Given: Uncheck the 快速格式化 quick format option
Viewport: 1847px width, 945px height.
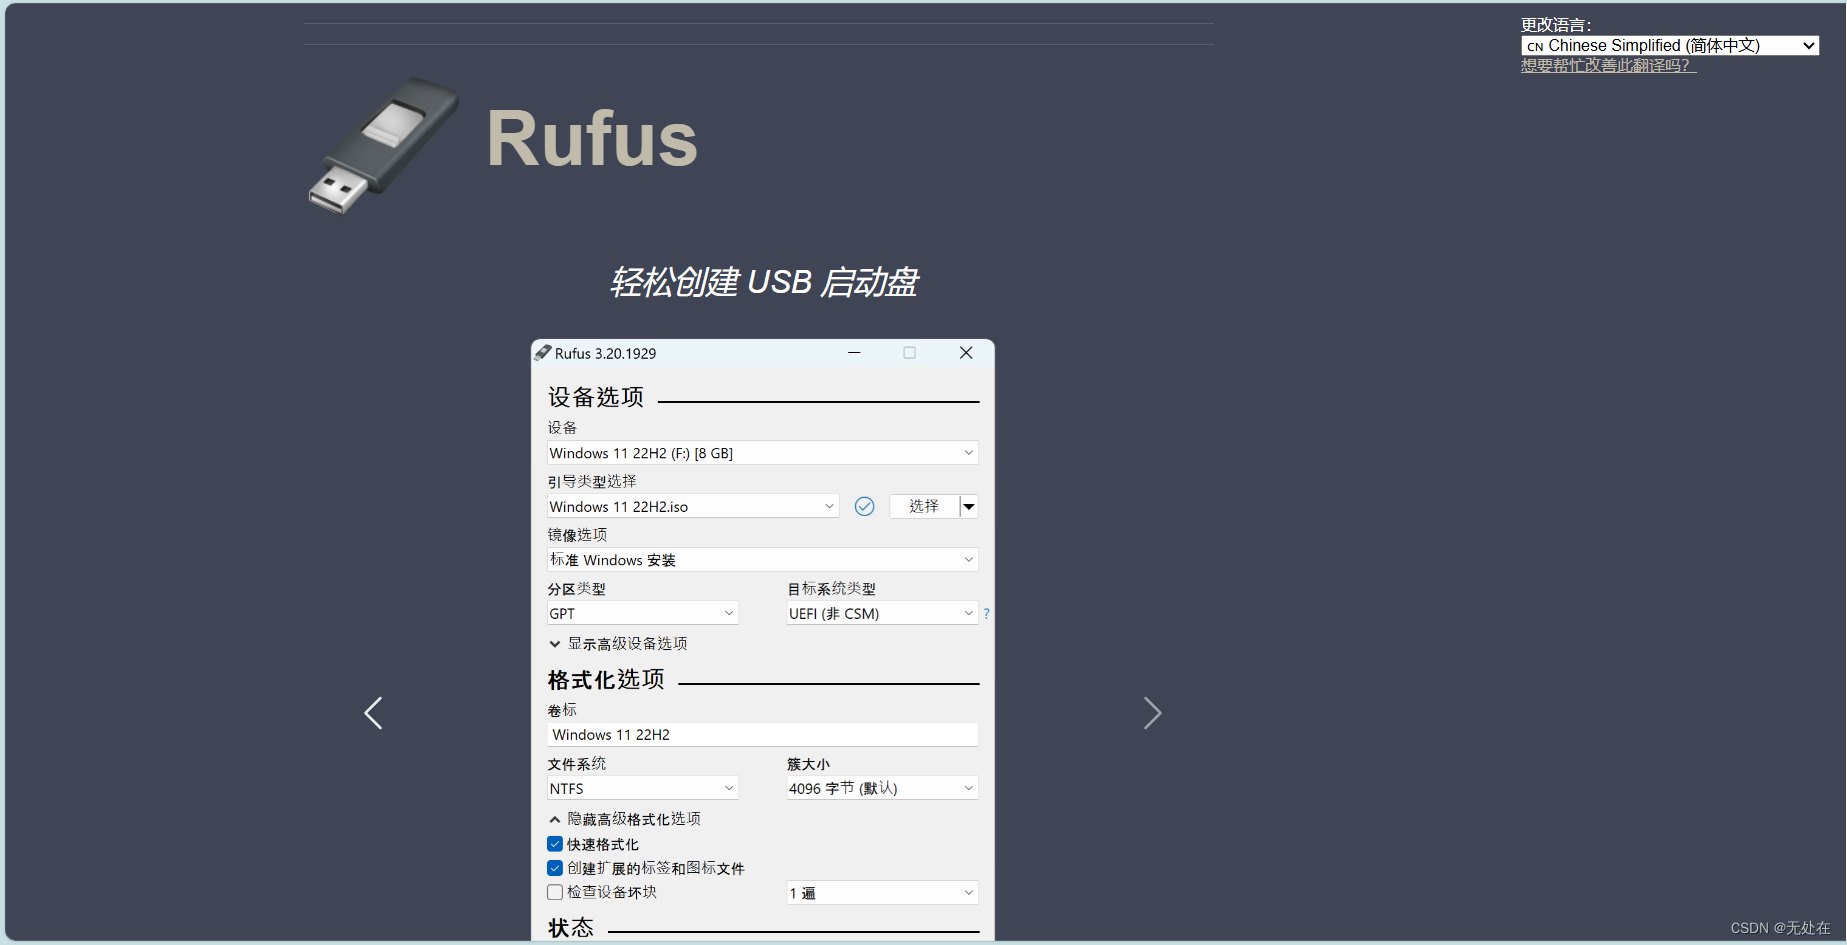Looking at the screenshot, I should pyautogui.click(x=555, y=843).
